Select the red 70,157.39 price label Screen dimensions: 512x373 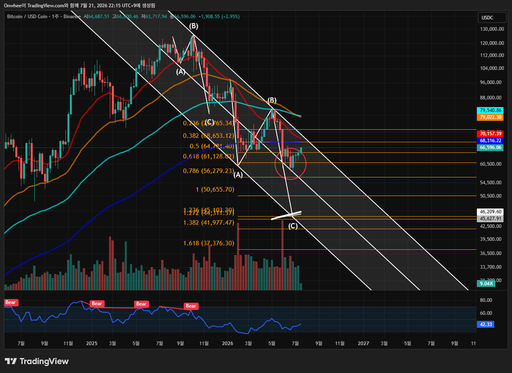pyautogui.click(x=490, y=134)
